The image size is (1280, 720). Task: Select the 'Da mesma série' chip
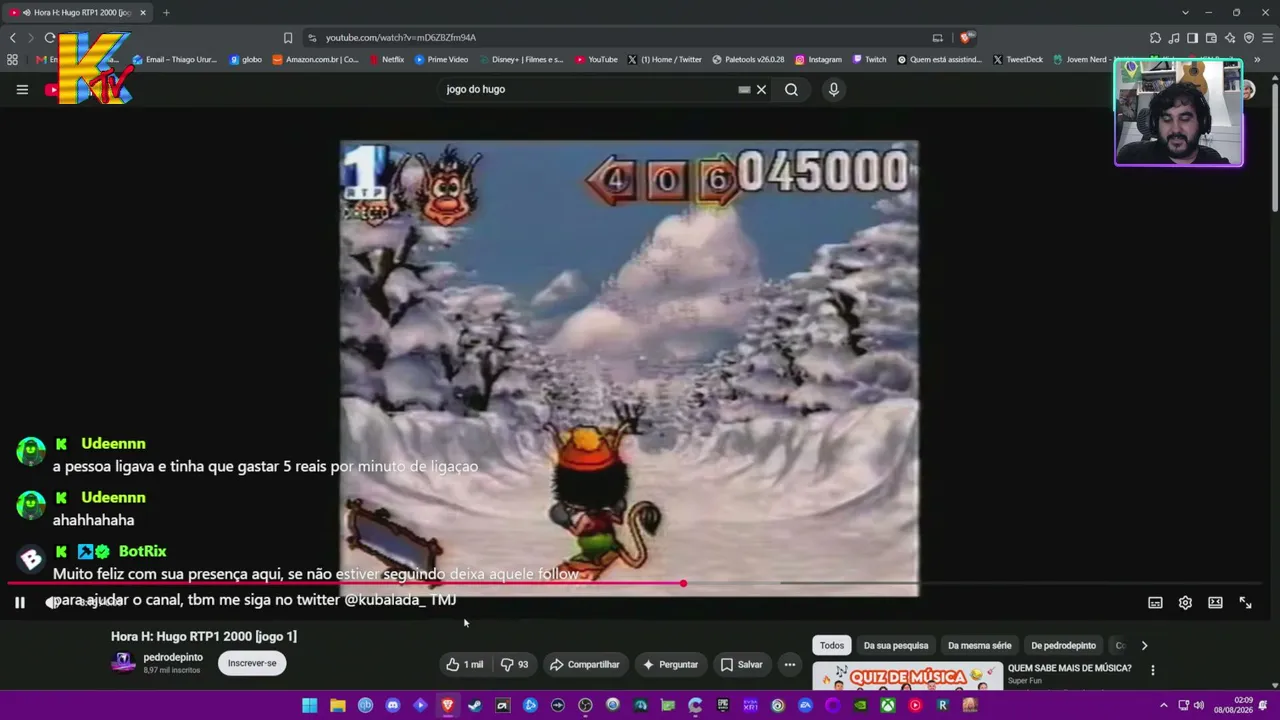(x=979, y=645)
